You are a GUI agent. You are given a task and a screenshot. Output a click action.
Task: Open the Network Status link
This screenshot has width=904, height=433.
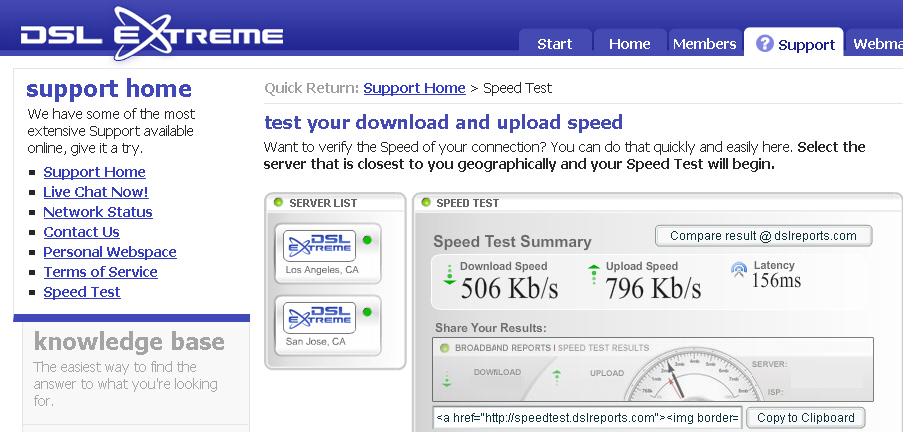(x=98, y=212)
